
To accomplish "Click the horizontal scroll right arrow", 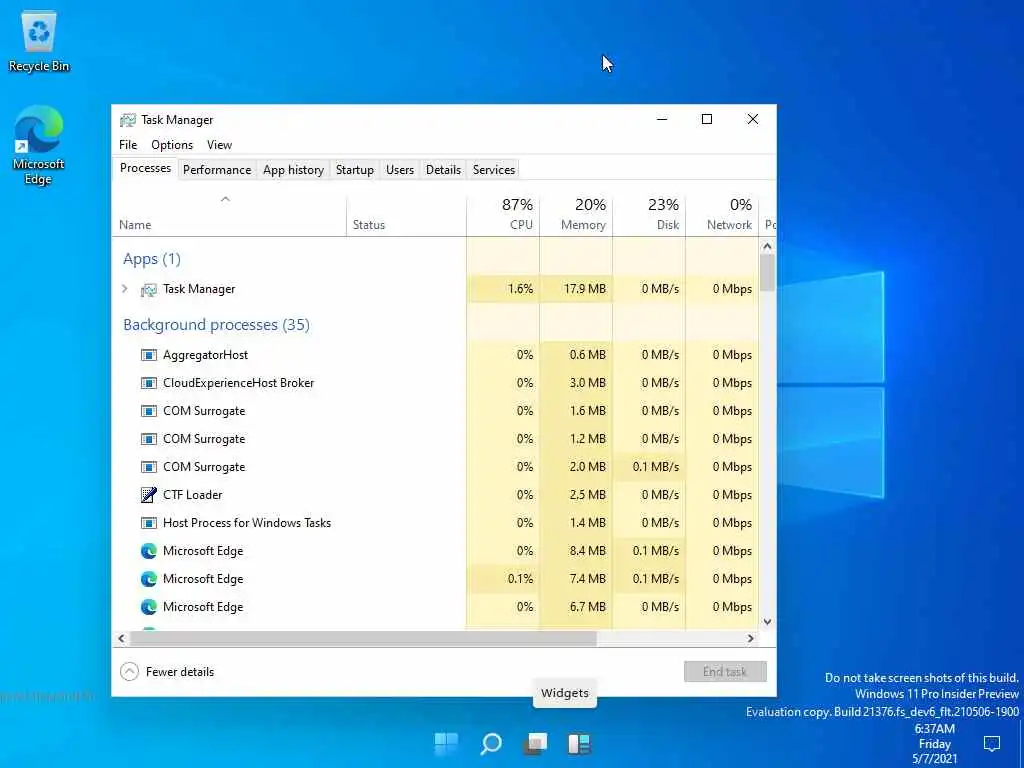I will pos(751,639).
